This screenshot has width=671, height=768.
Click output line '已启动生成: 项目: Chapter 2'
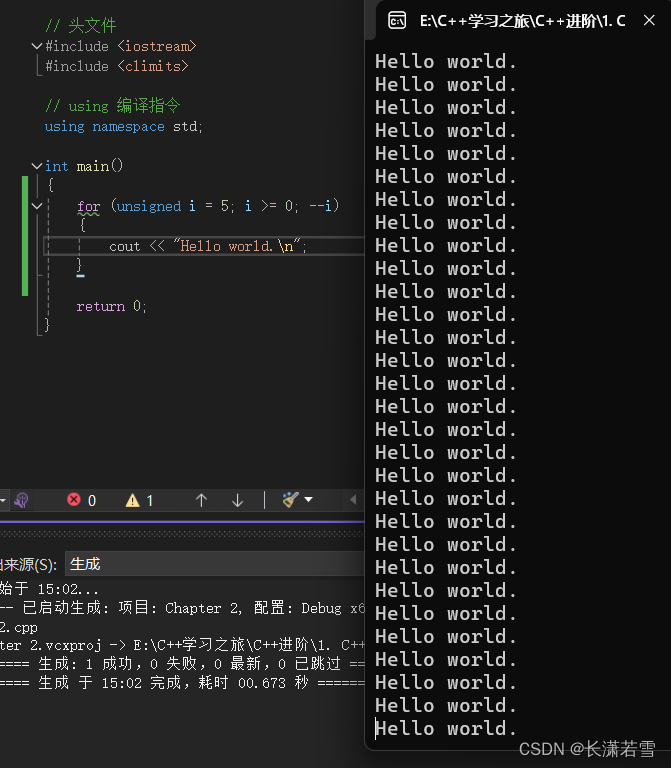[x=182, y=608]
